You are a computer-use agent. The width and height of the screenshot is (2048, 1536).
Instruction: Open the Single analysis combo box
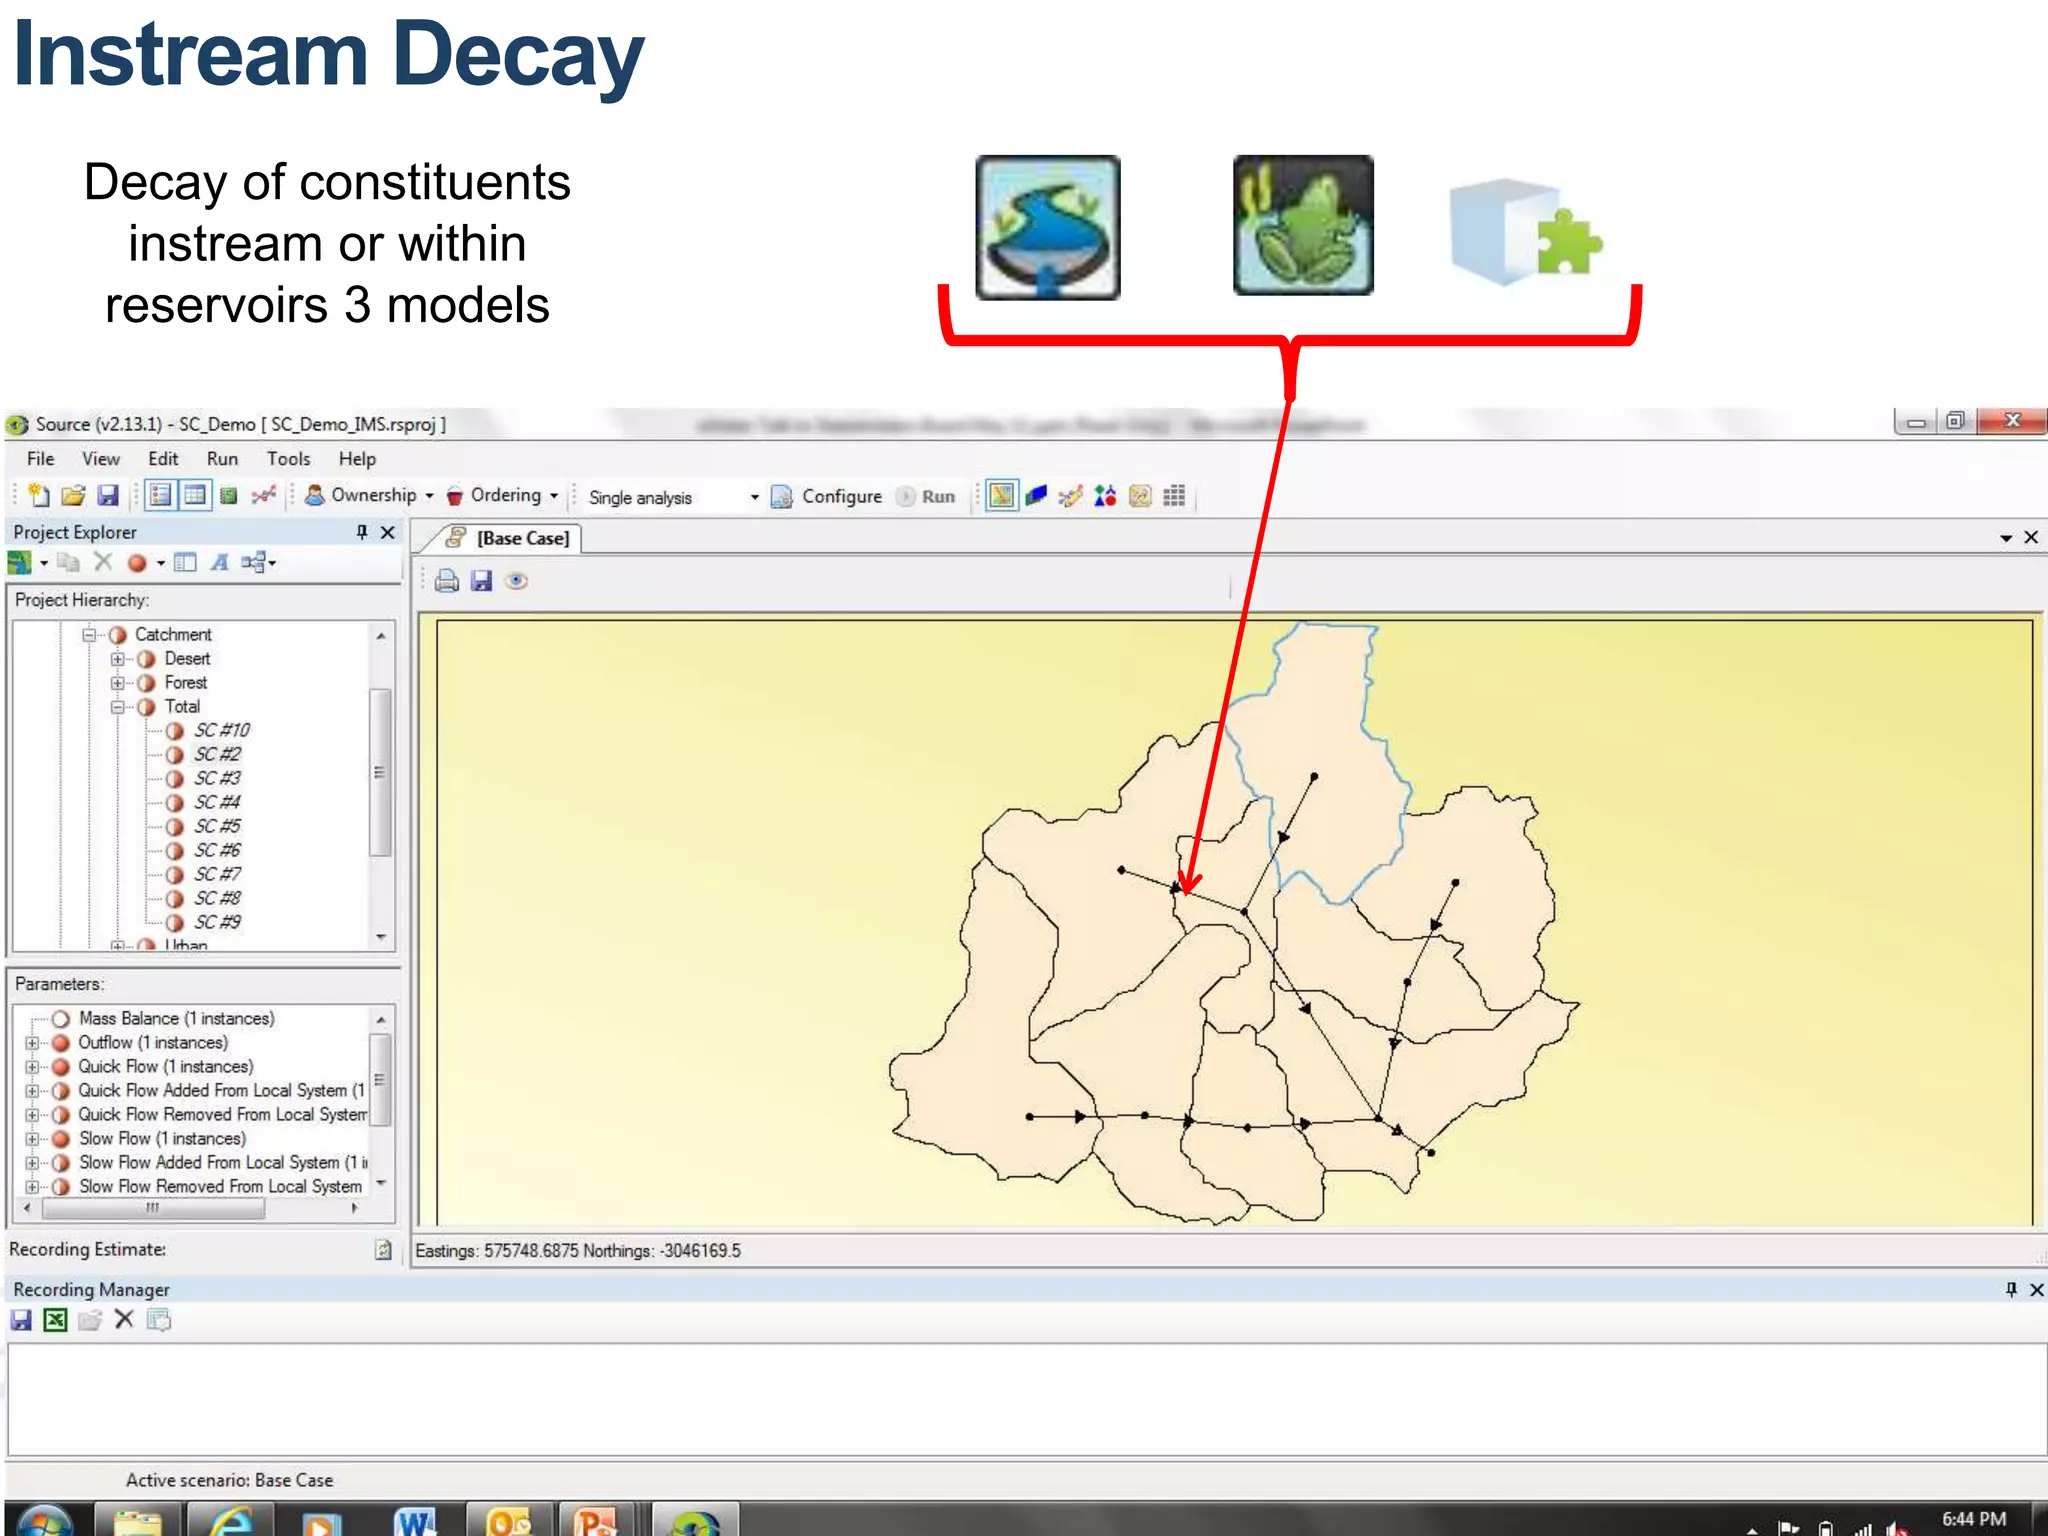(x=673, y=497)
